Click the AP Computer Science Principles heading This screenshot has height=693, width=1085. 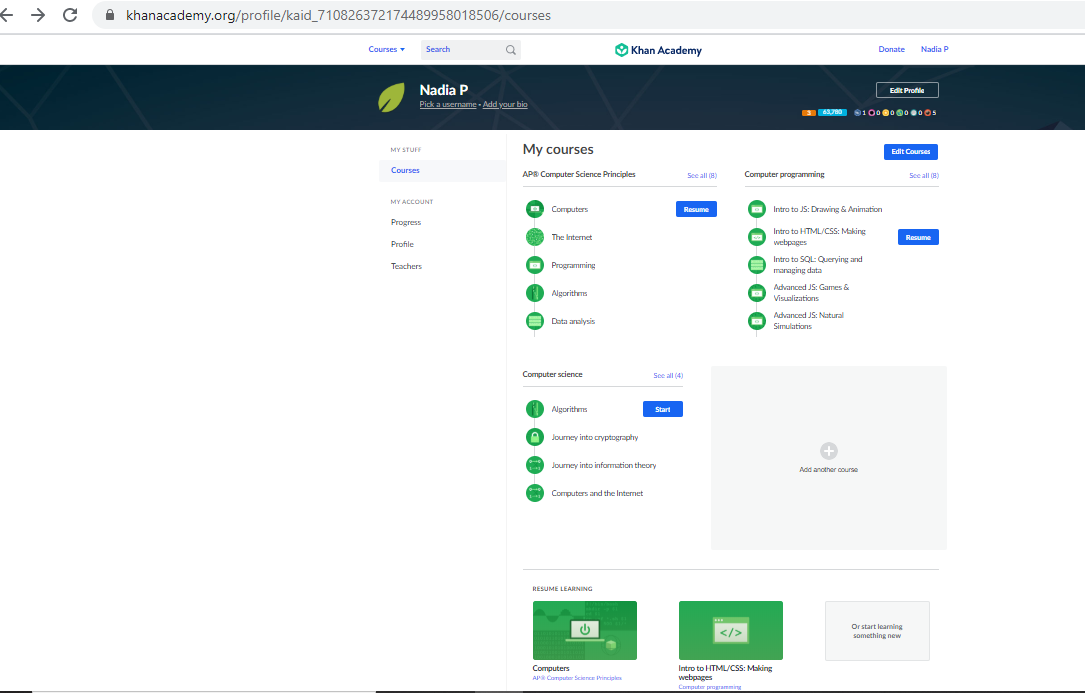coord(578,174)
